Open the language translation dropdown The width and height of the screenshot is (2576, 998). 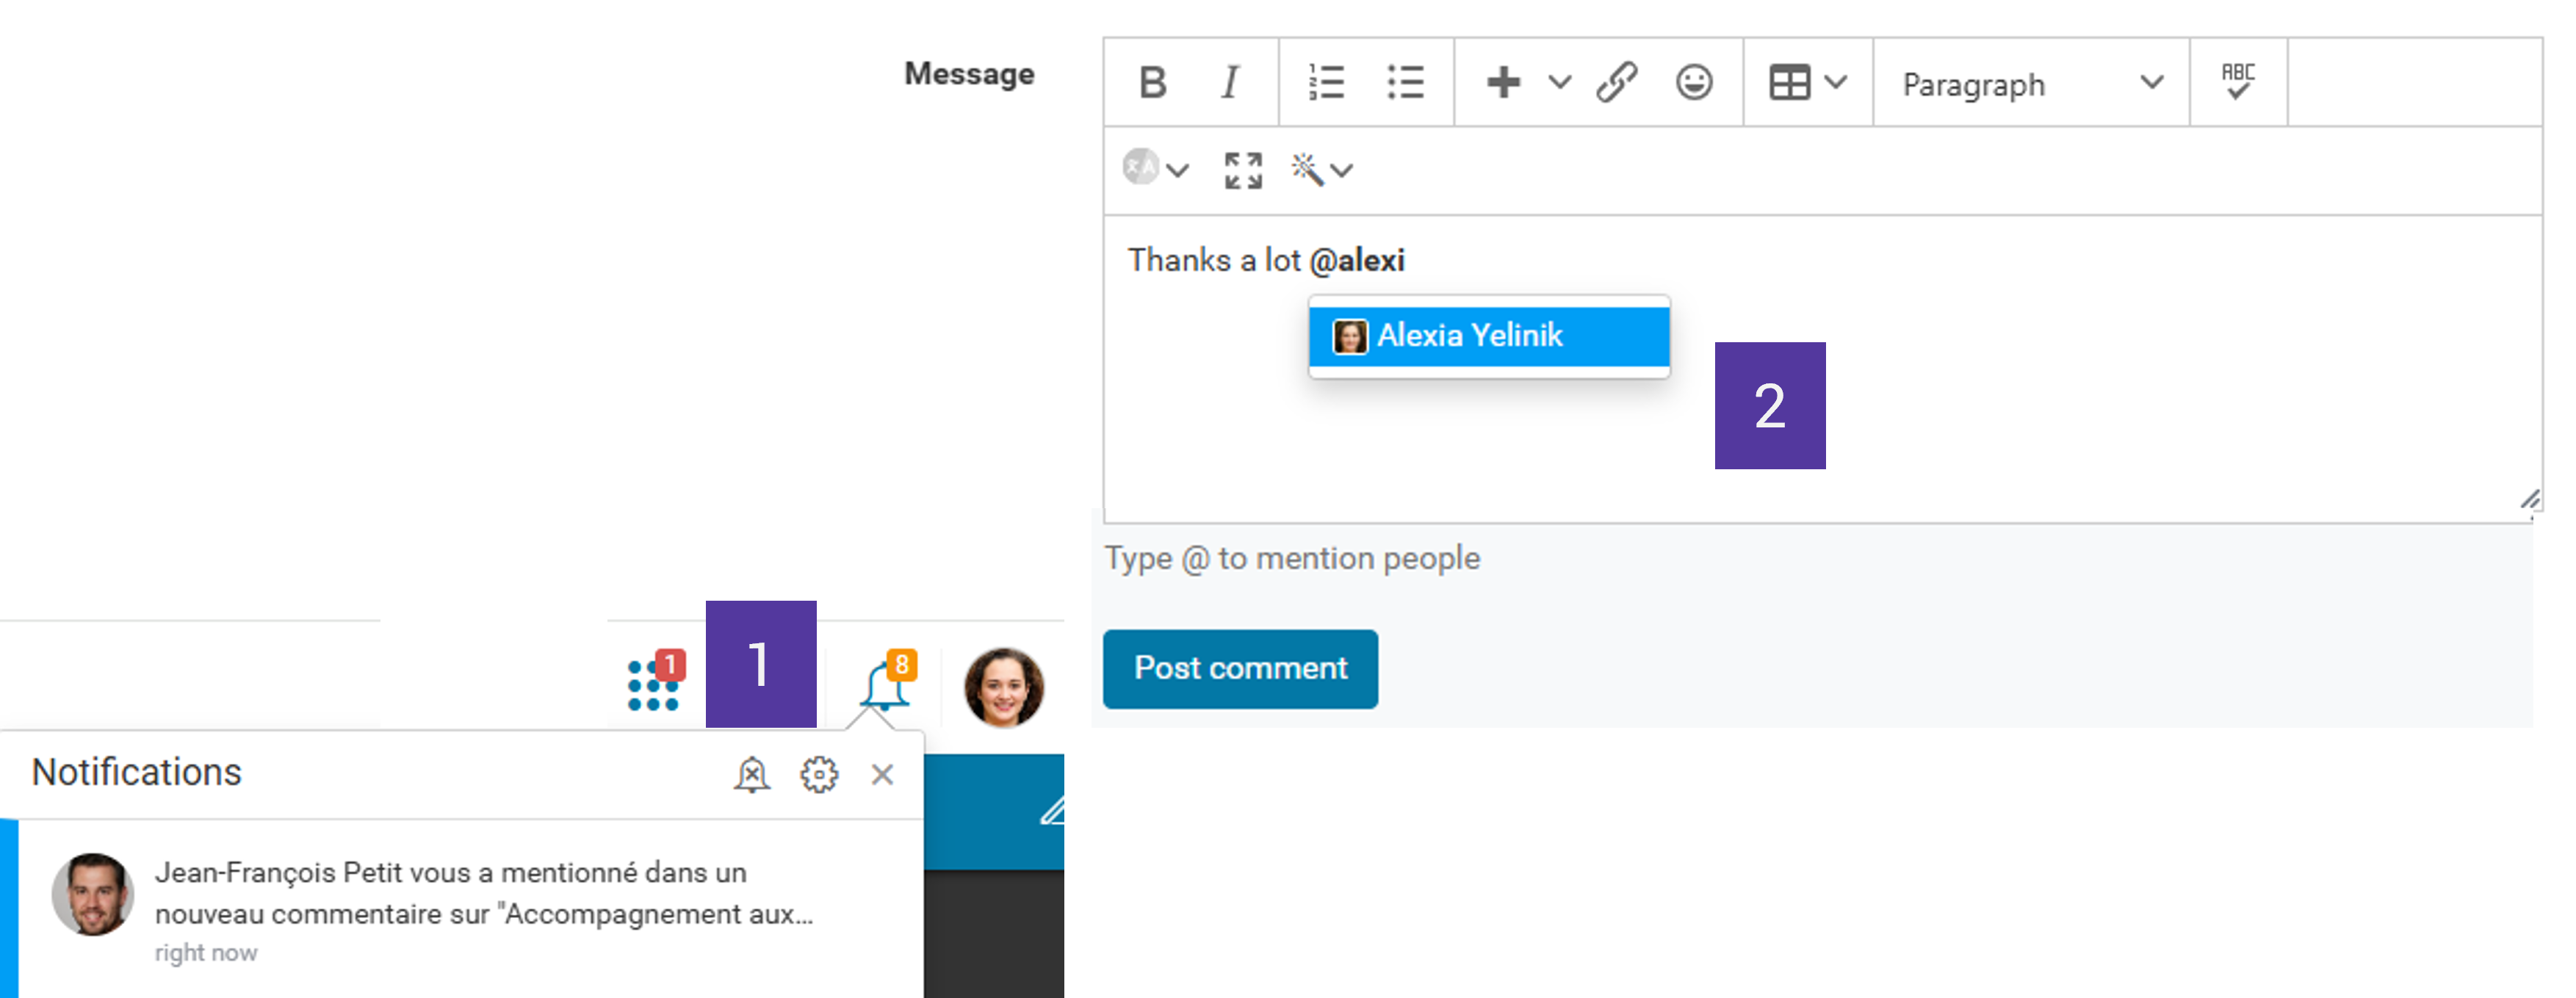pyautogui.click(x=1156, y=169)
